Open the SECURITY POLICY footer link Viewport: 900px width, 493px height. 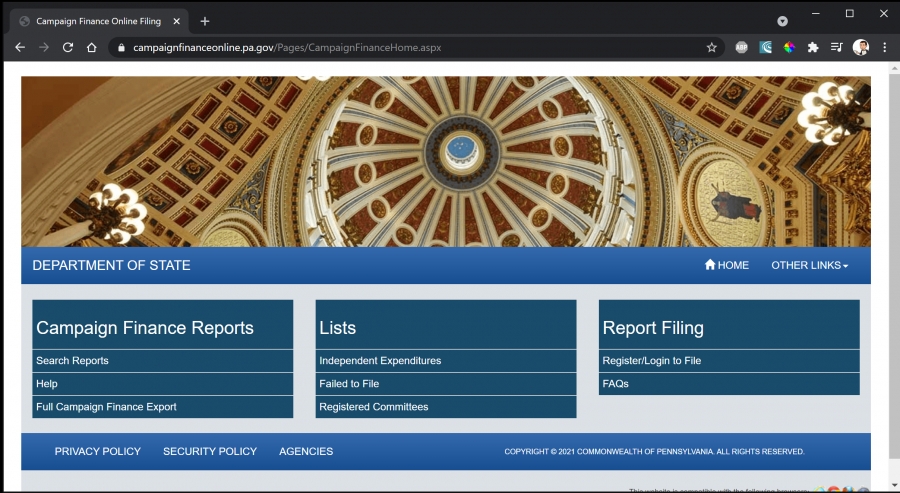pos(210,452)
